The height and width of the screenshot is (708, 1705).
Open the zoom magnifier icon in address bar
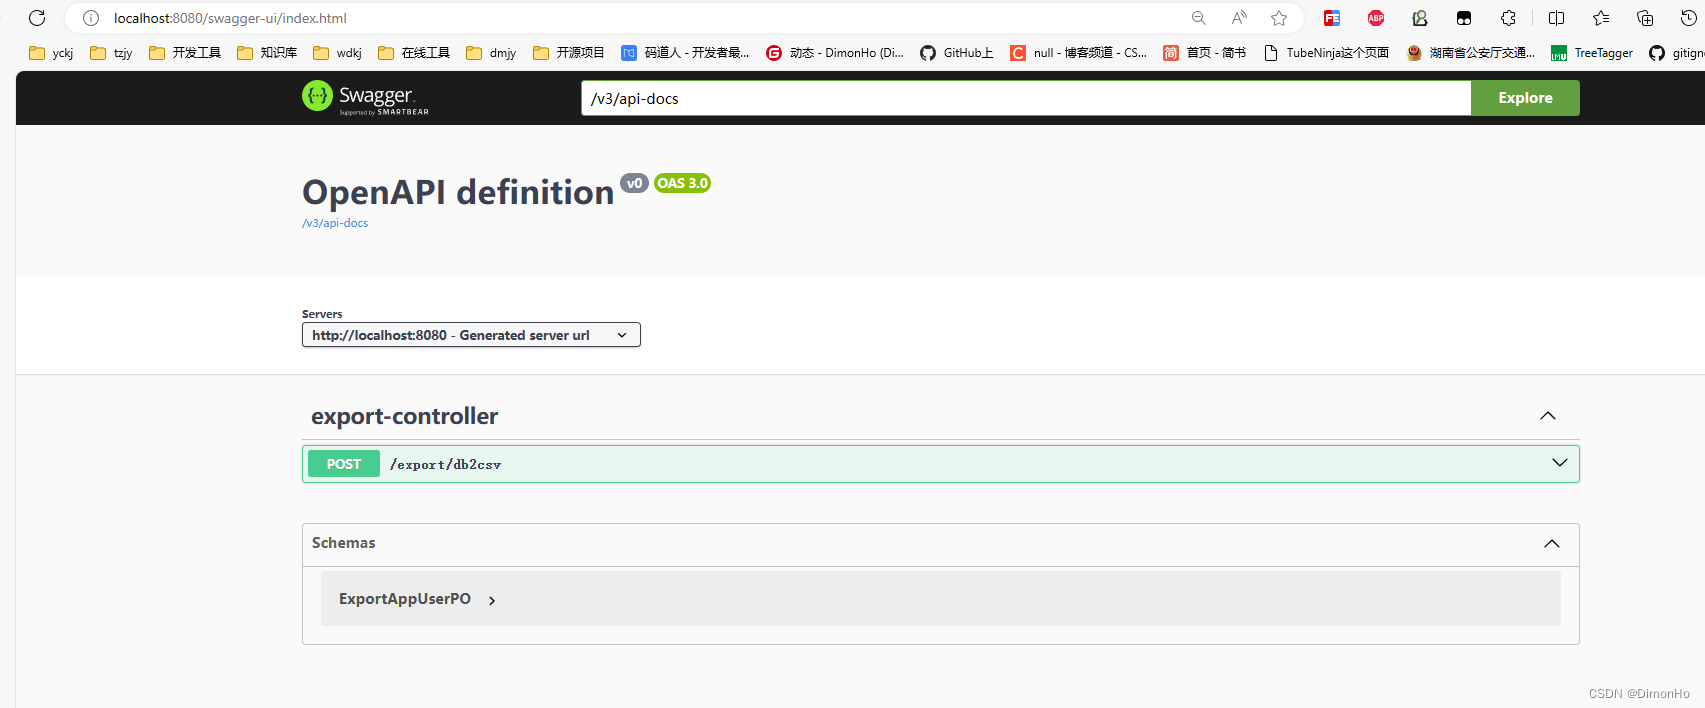point(1199,18)
